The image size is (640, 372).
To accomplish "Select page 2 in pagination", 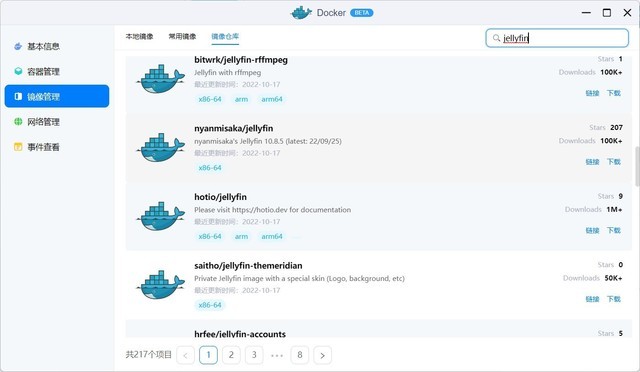I will click(231, 355).
